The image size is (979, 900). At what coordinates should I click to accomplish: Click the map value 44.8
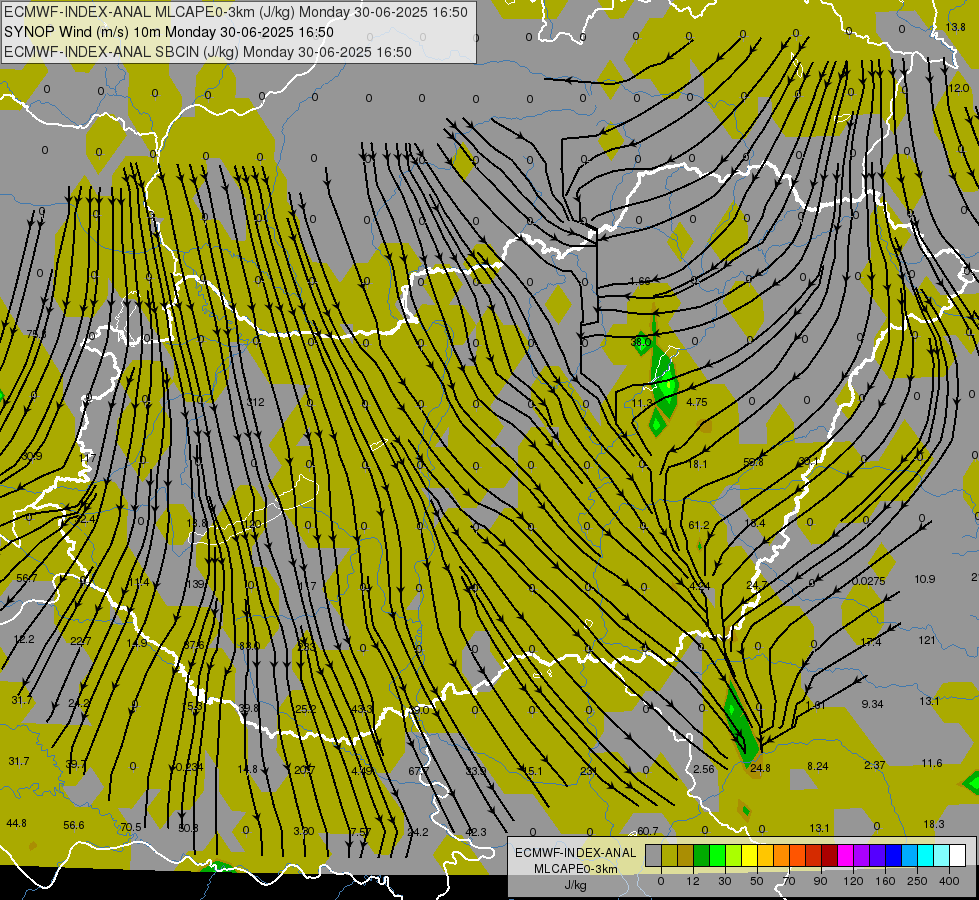16,823
